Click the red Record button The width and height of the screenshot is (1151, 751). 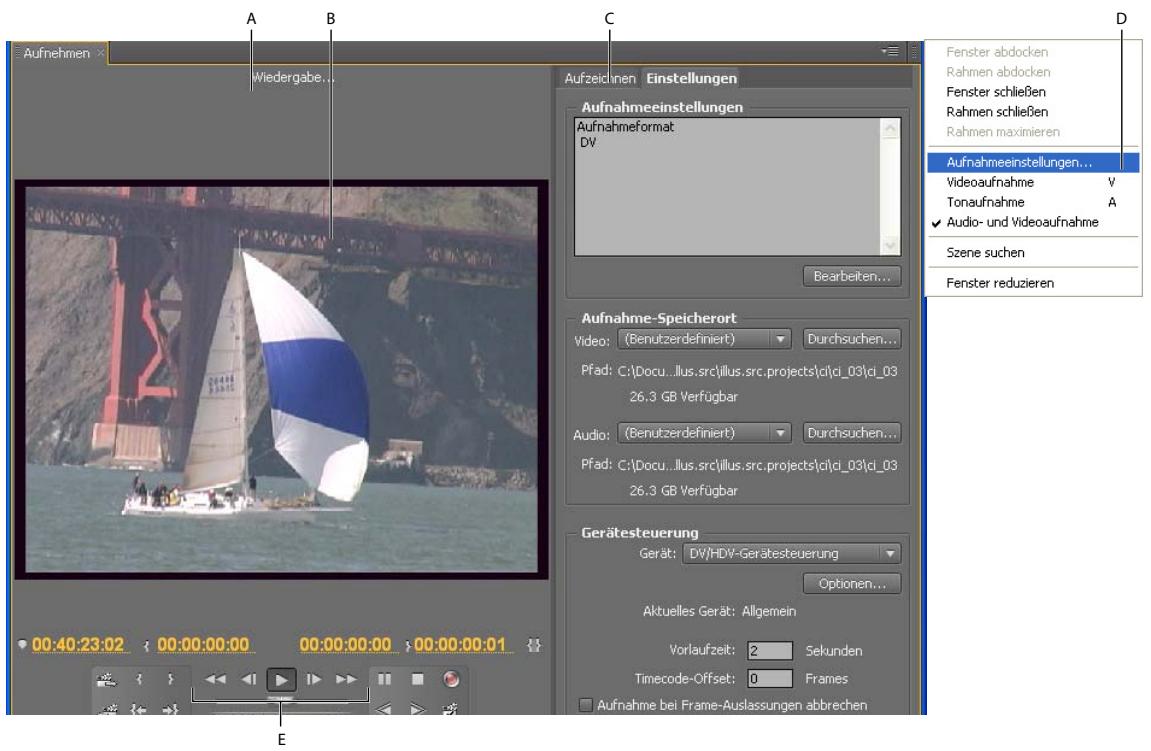pyautogui.click(x=452, y=679)
